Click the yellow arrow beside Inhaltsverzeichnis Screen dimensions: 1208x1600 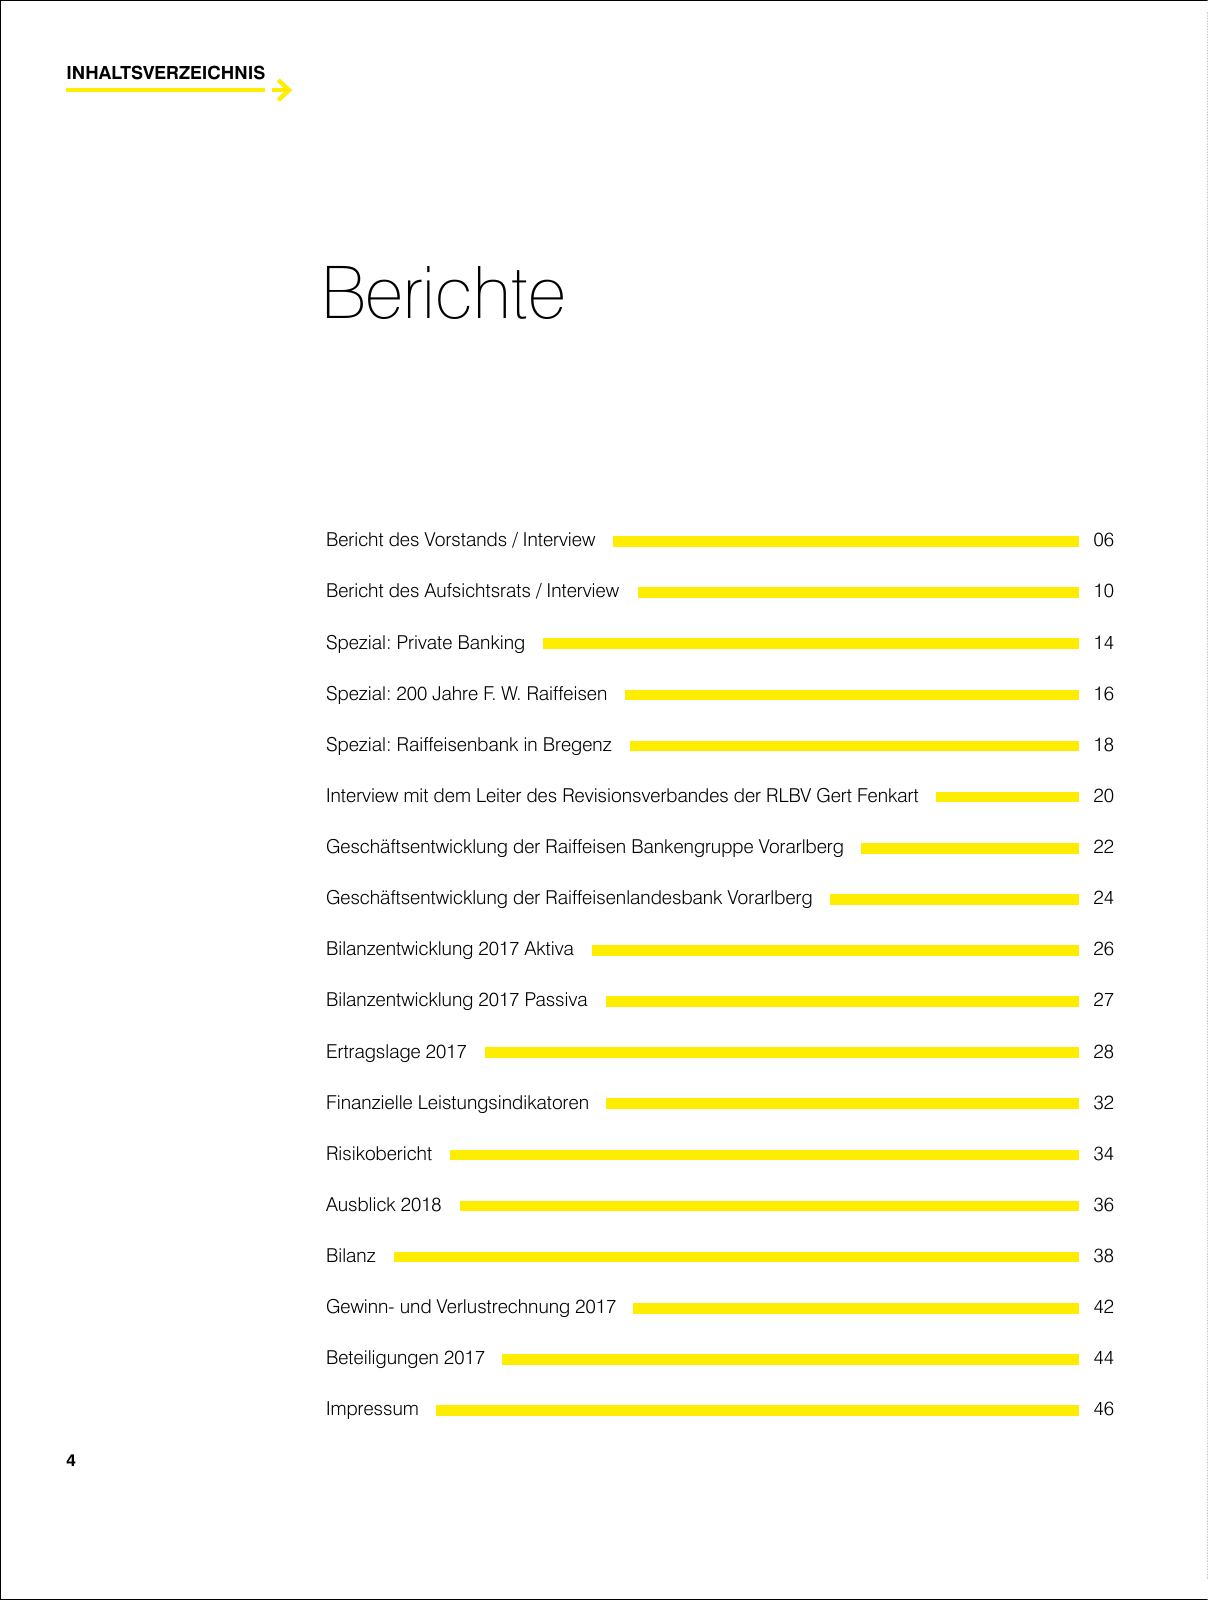point(282,90)
